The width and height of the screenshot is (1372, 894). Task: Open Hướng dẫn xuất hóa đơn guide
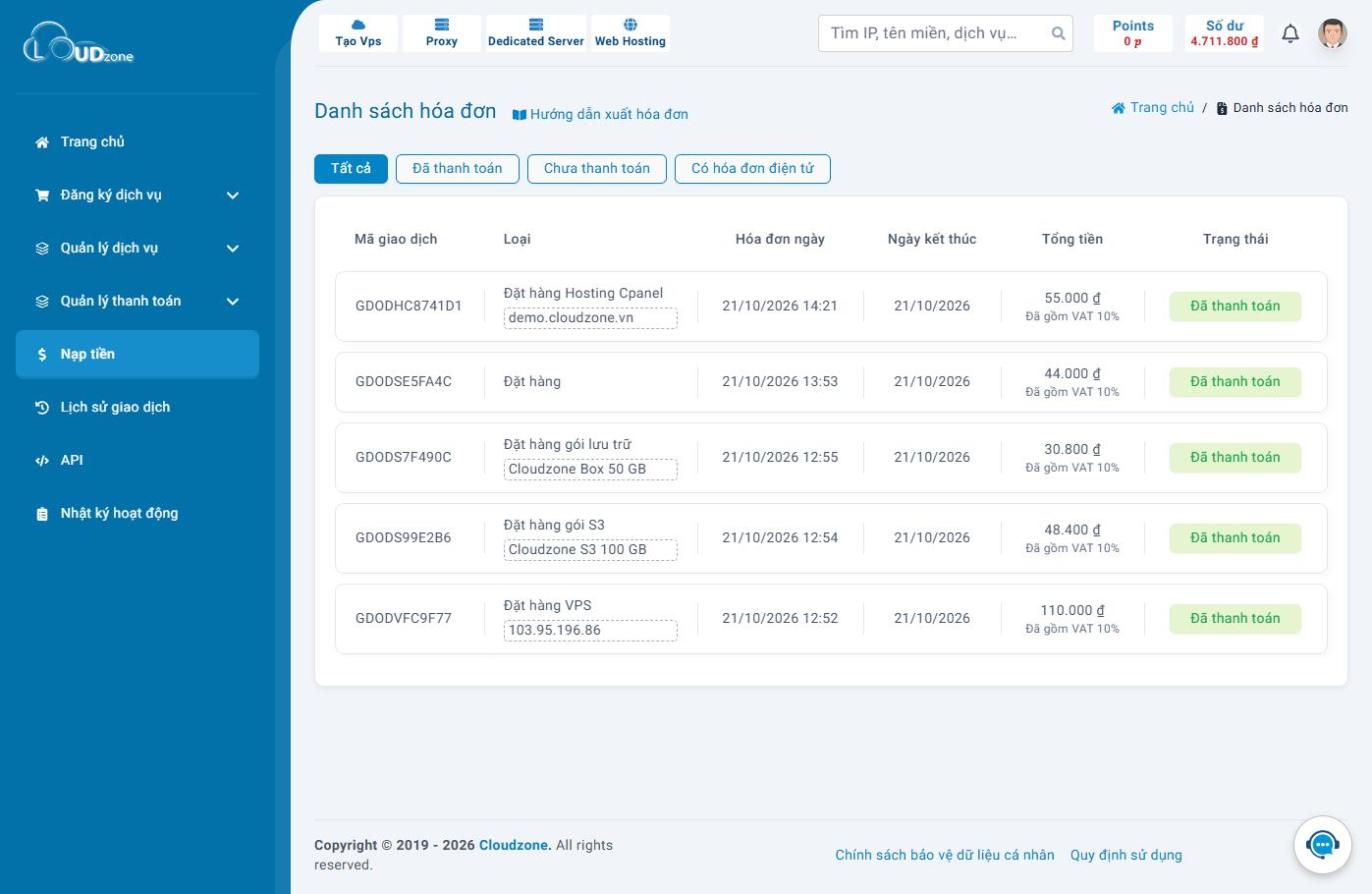pyautogui.click(x=600, y=114)
